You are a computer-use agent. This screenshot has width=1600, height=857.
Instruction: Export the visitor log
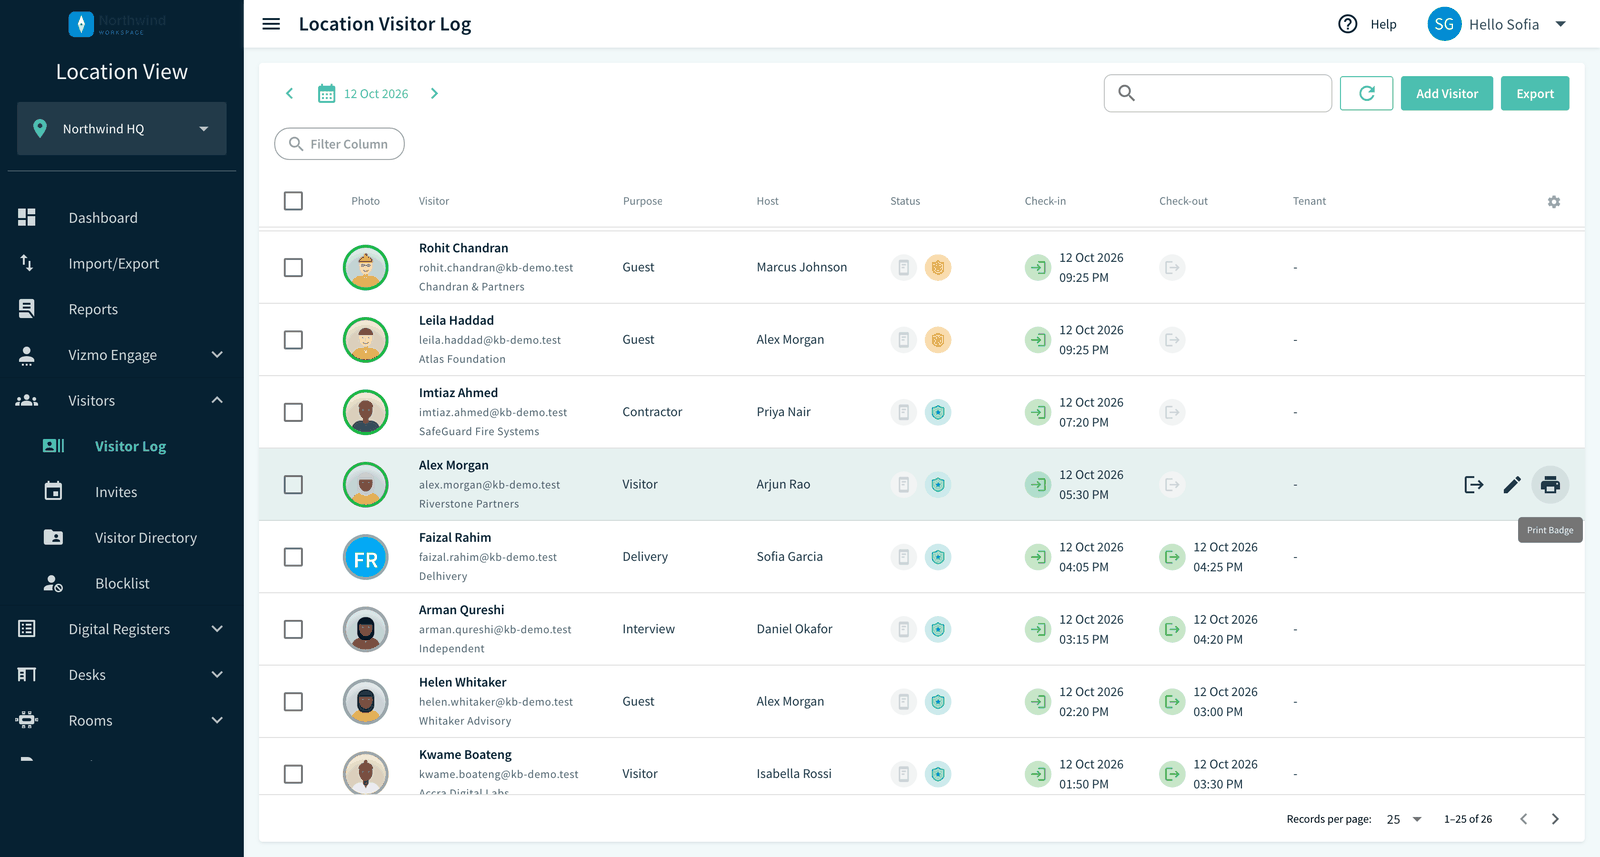1535,93
